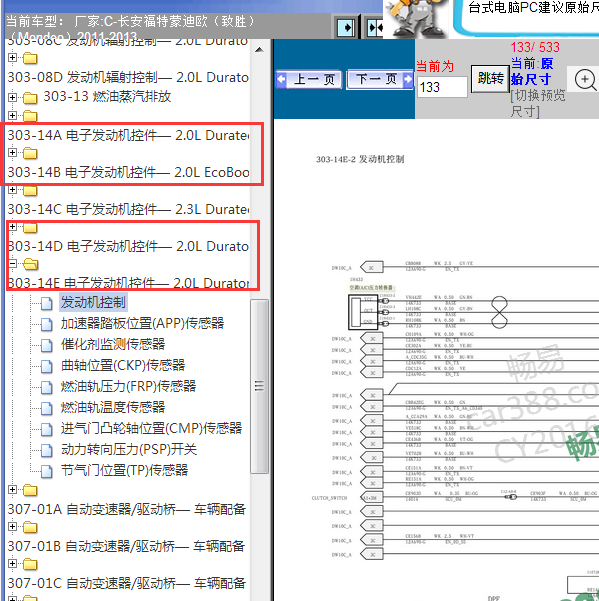This screenshot has width=599, height=601.
Task: Click page icon beside 发动机控制
Action: 47,304
